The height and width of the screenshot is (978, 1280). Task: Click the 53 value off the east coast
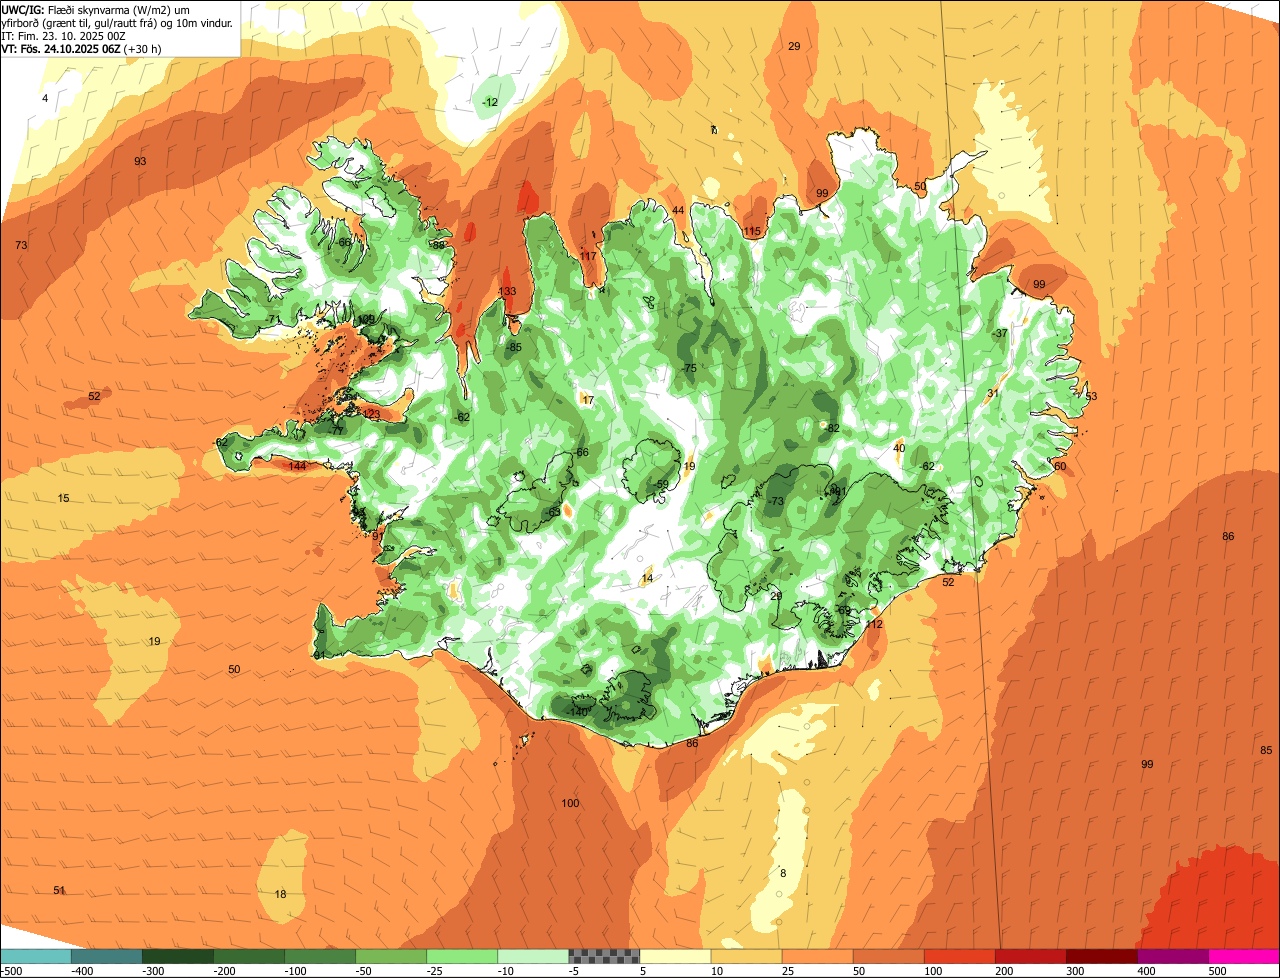point(1091,396)
